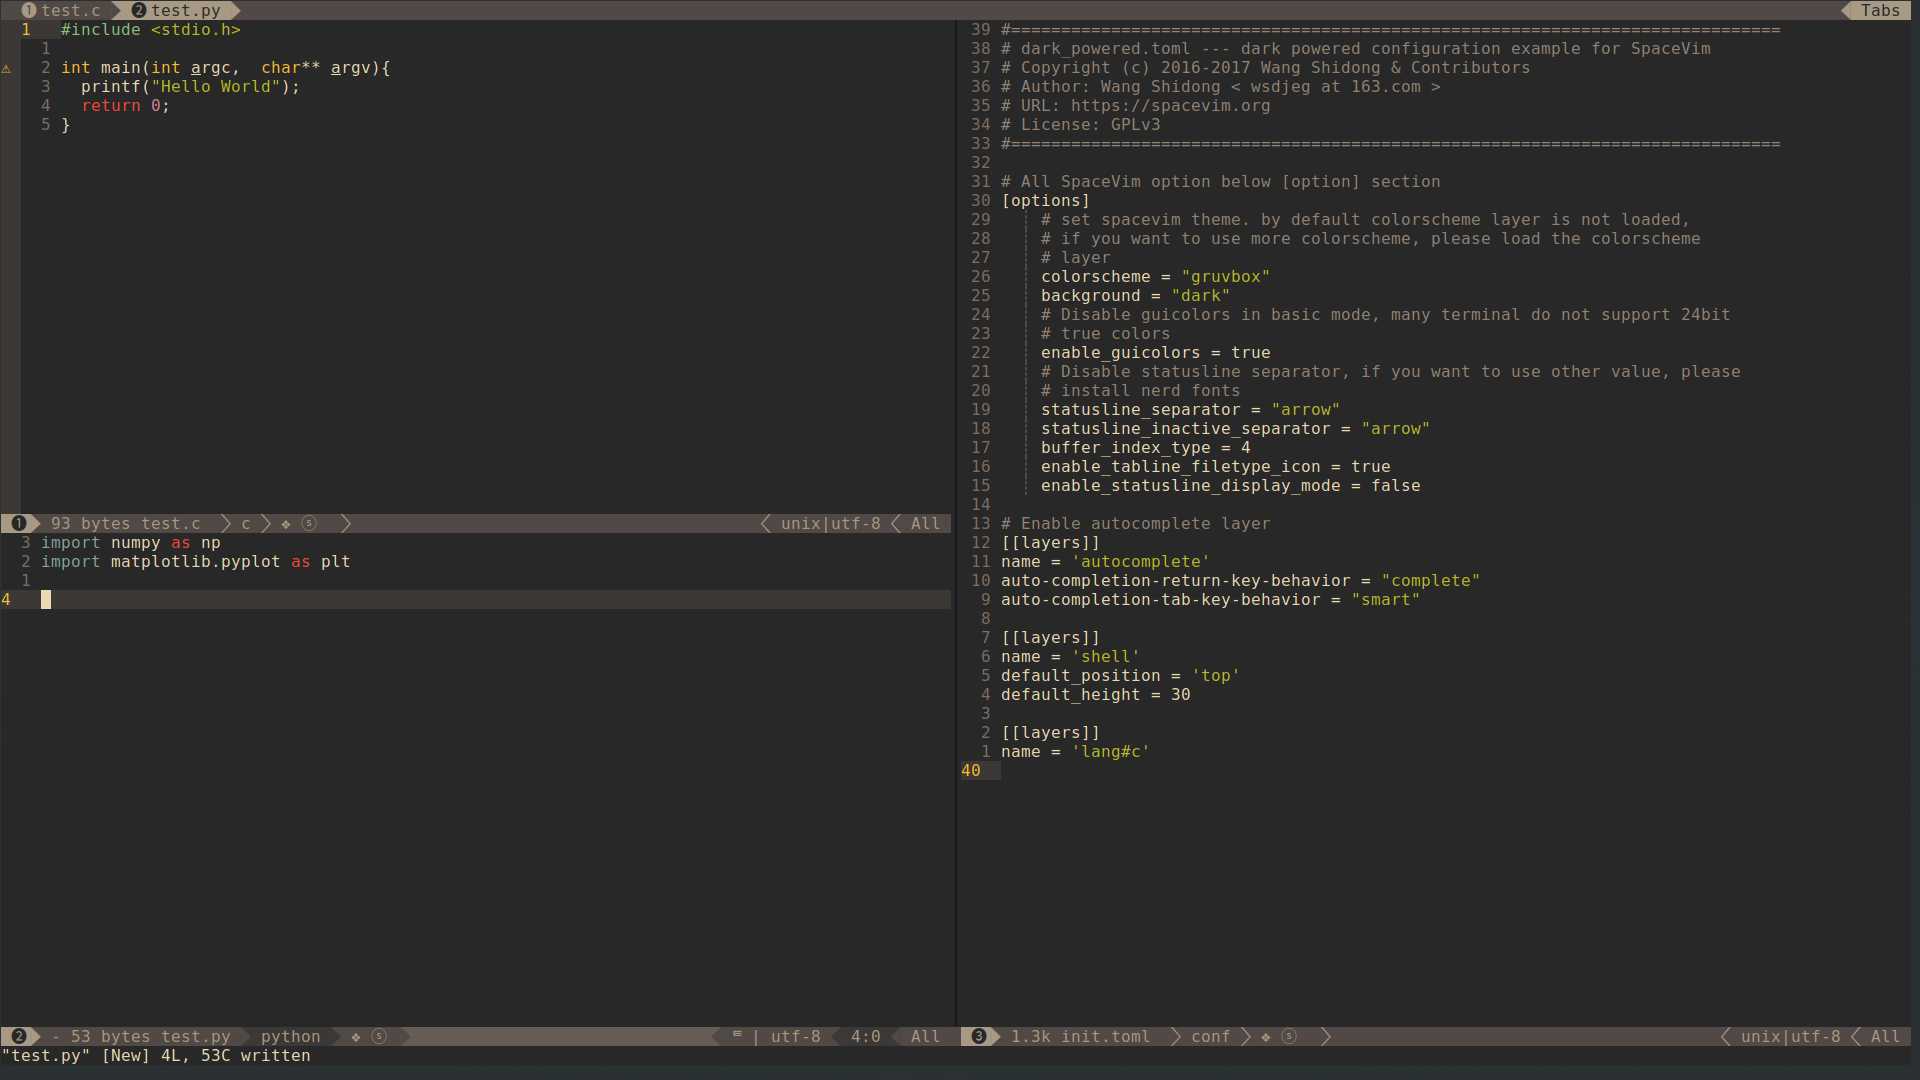Image resolution: width=1920 pixels, height=1080 pixels.
Task: Click the warning sign icon in the gutter
Action: (6, 68)
